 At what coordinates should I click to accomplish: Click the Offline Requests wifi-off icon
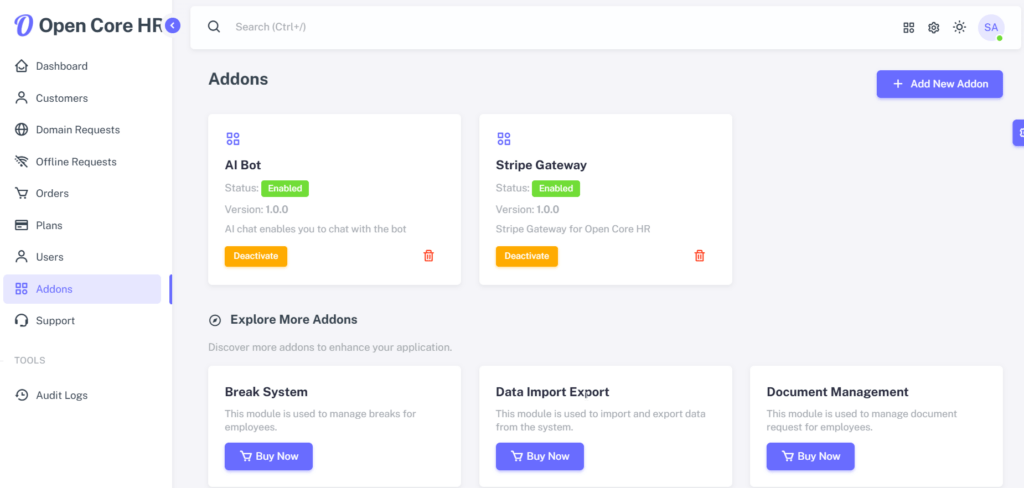tap(22, 161)
